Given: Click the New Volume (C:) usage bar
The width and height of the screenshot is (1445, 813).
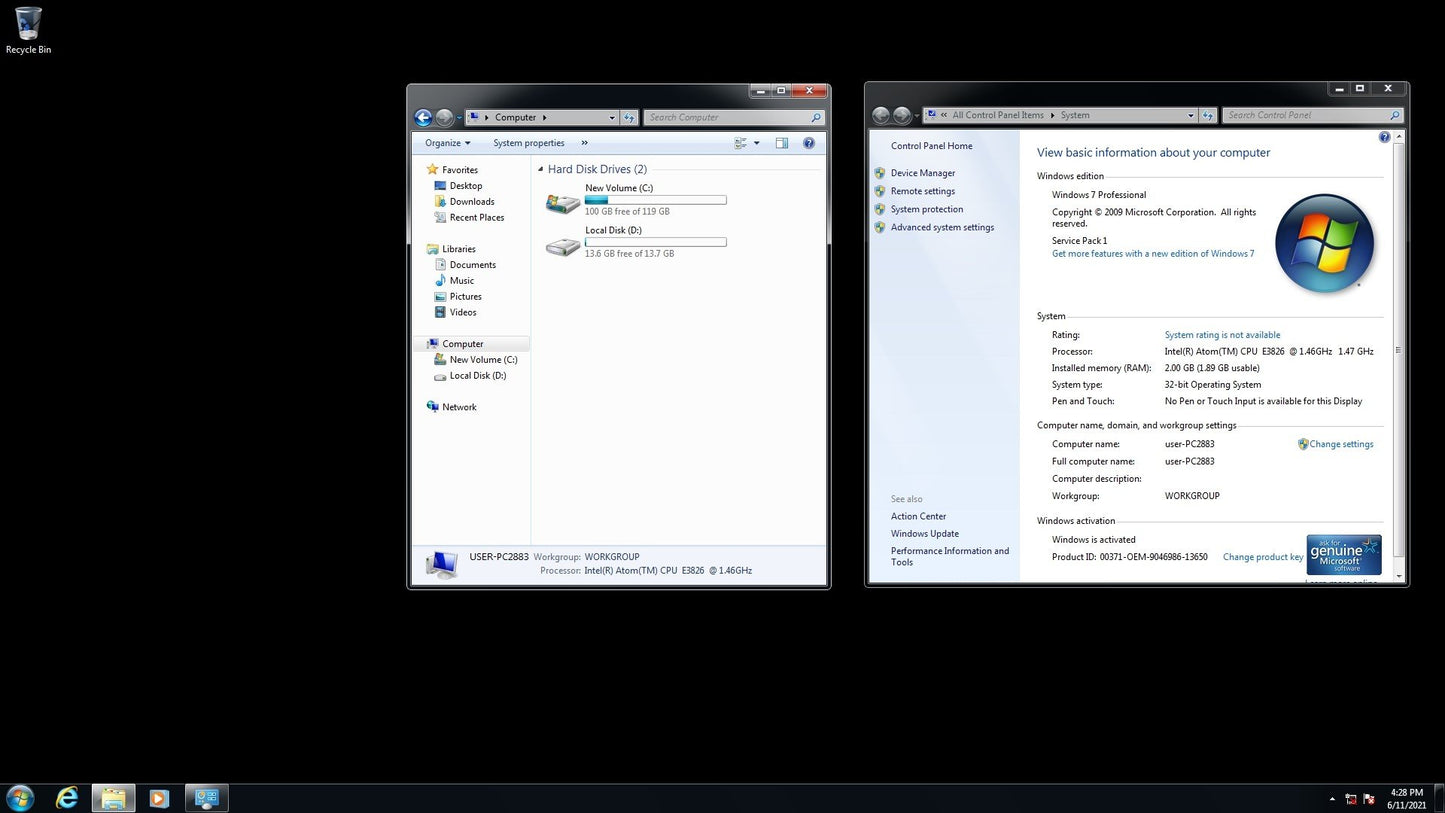Looking at the screenshot, I should pos(656,200).
